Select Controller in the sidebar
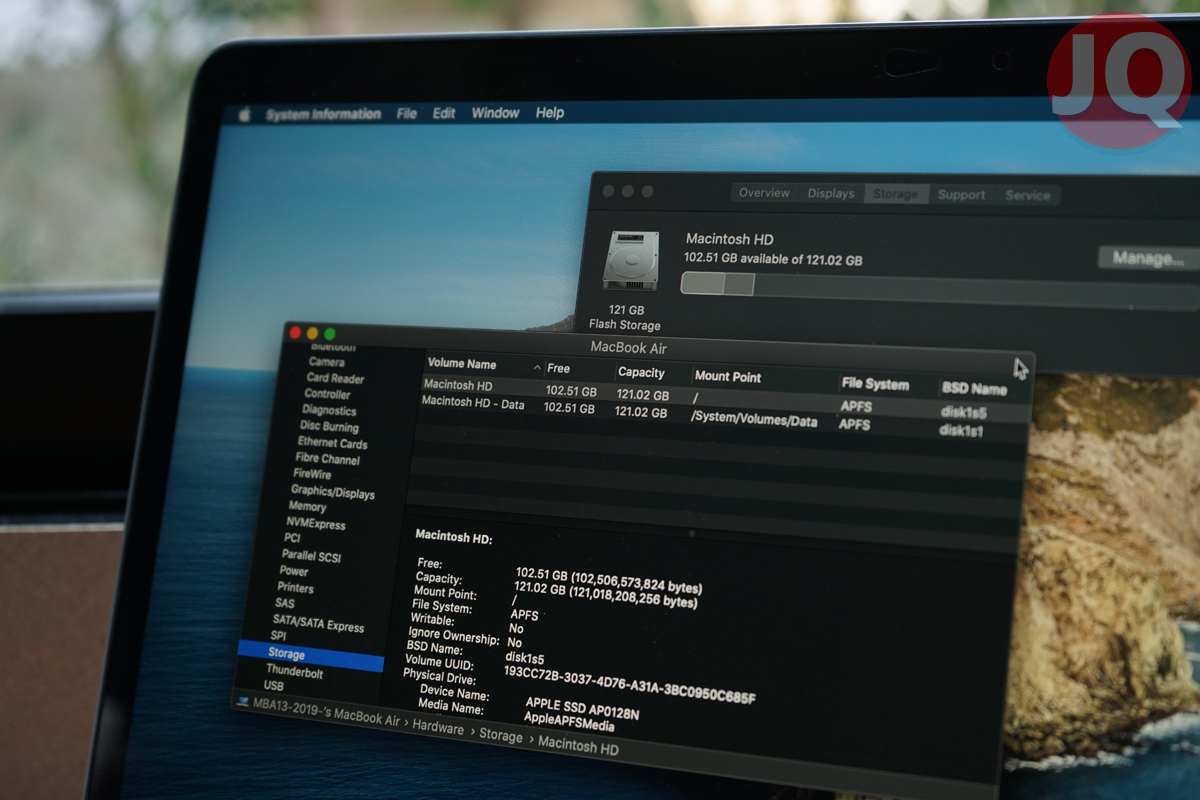 (x=327, y=394)
